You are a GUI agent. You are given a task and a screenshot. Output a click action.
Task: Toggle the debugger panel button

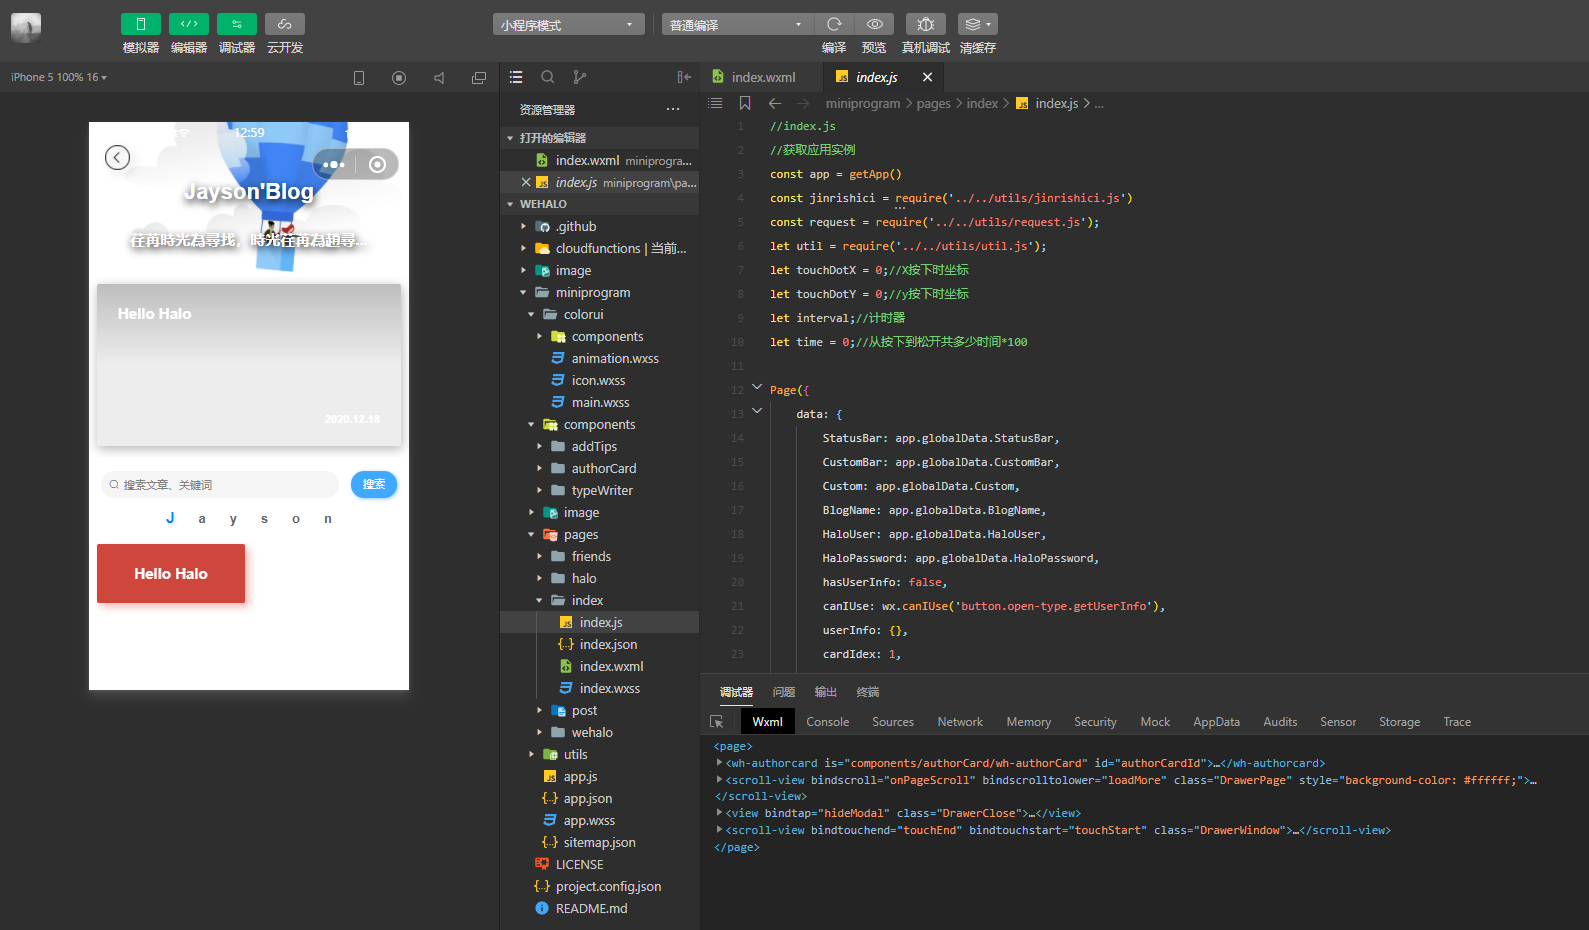236,24
